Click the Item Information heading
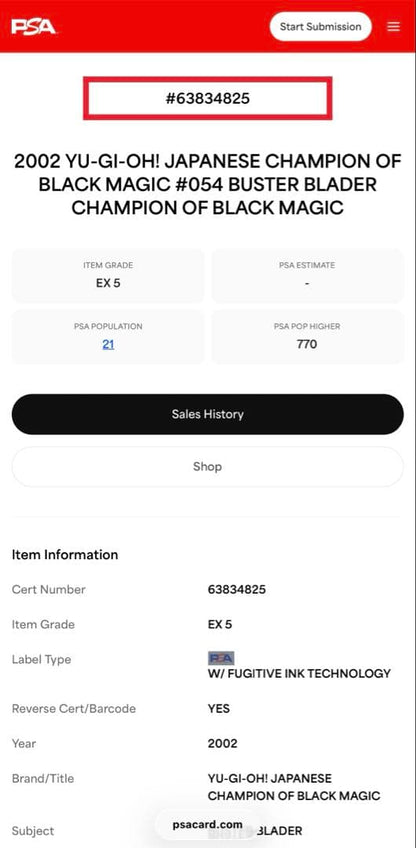This screenshot has width=416, height=848. [65, 555]
